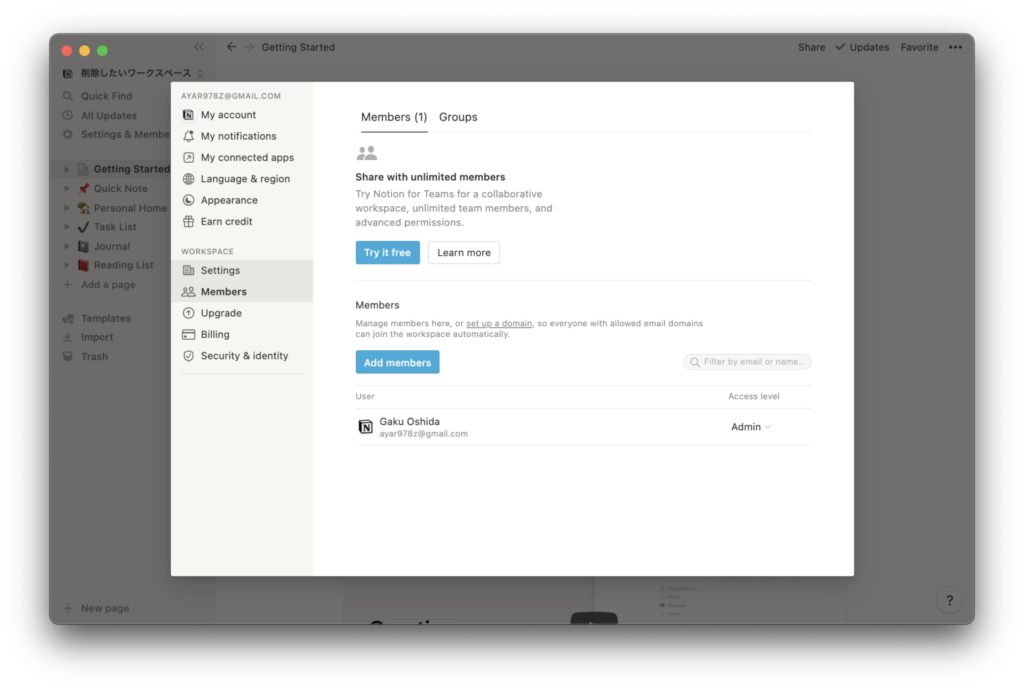Image resolution: width=1024 pixels, height=690 pixels.
Task: Click the Quick Find magnifier icon
Action: (67, 96)
